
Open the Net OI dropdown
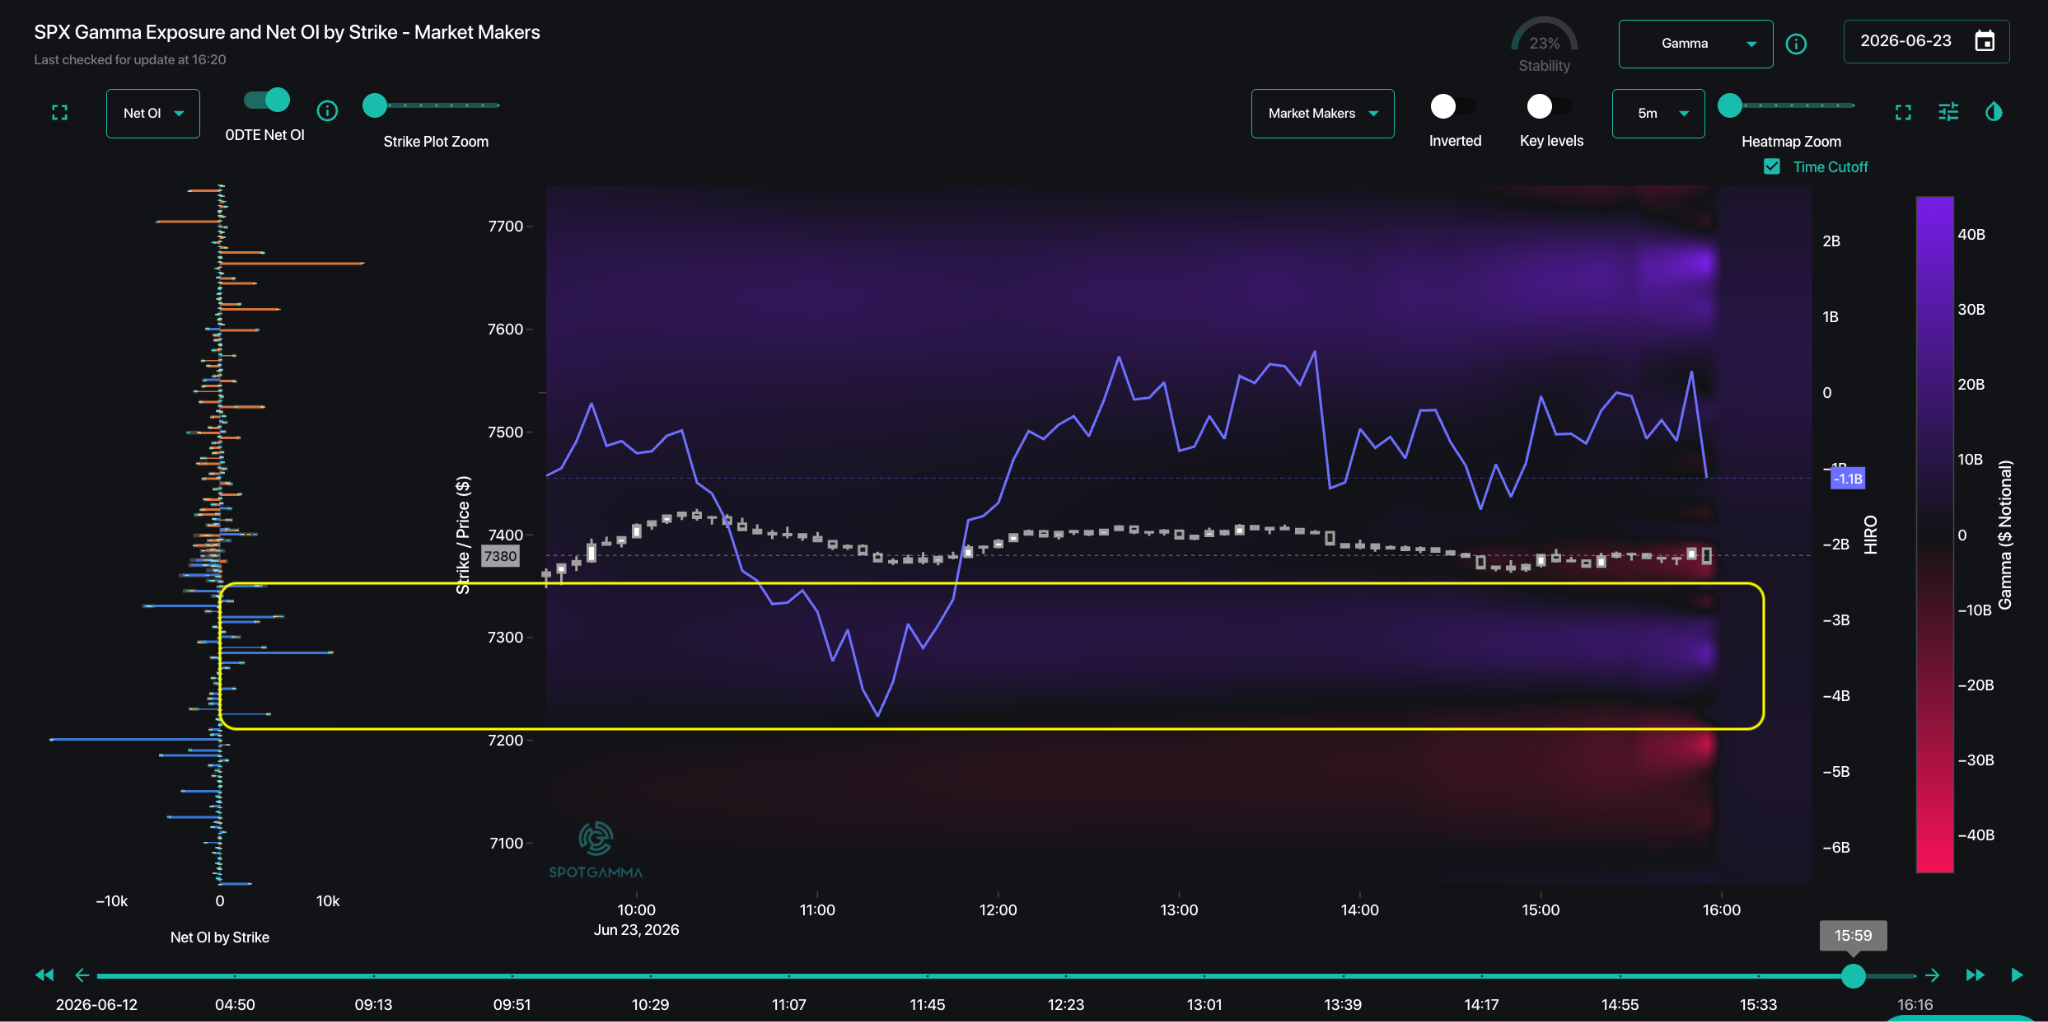coord(153,113)
